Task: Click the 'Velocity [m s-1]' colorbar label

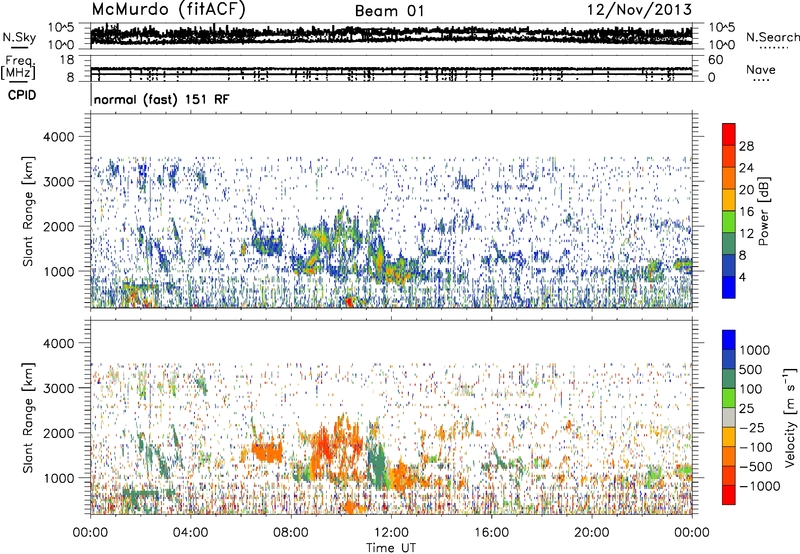Action: [790, 417]
